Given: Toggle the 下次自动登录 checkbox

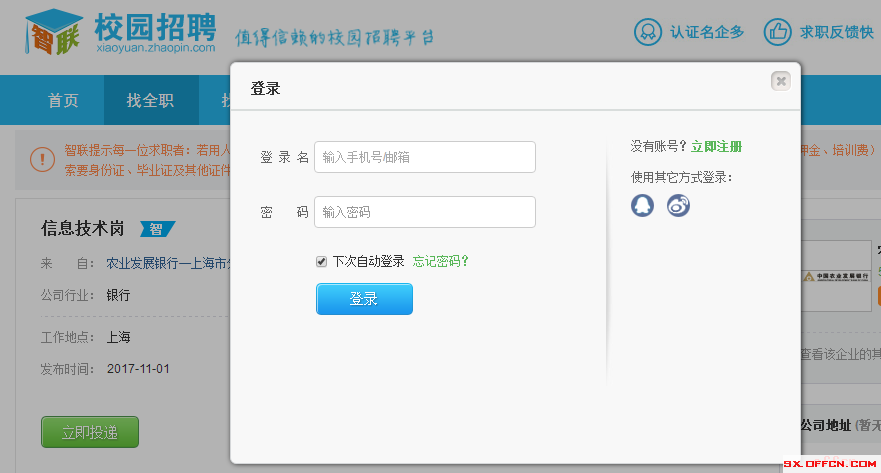Looking at the screenshot, I should [321, 262].
